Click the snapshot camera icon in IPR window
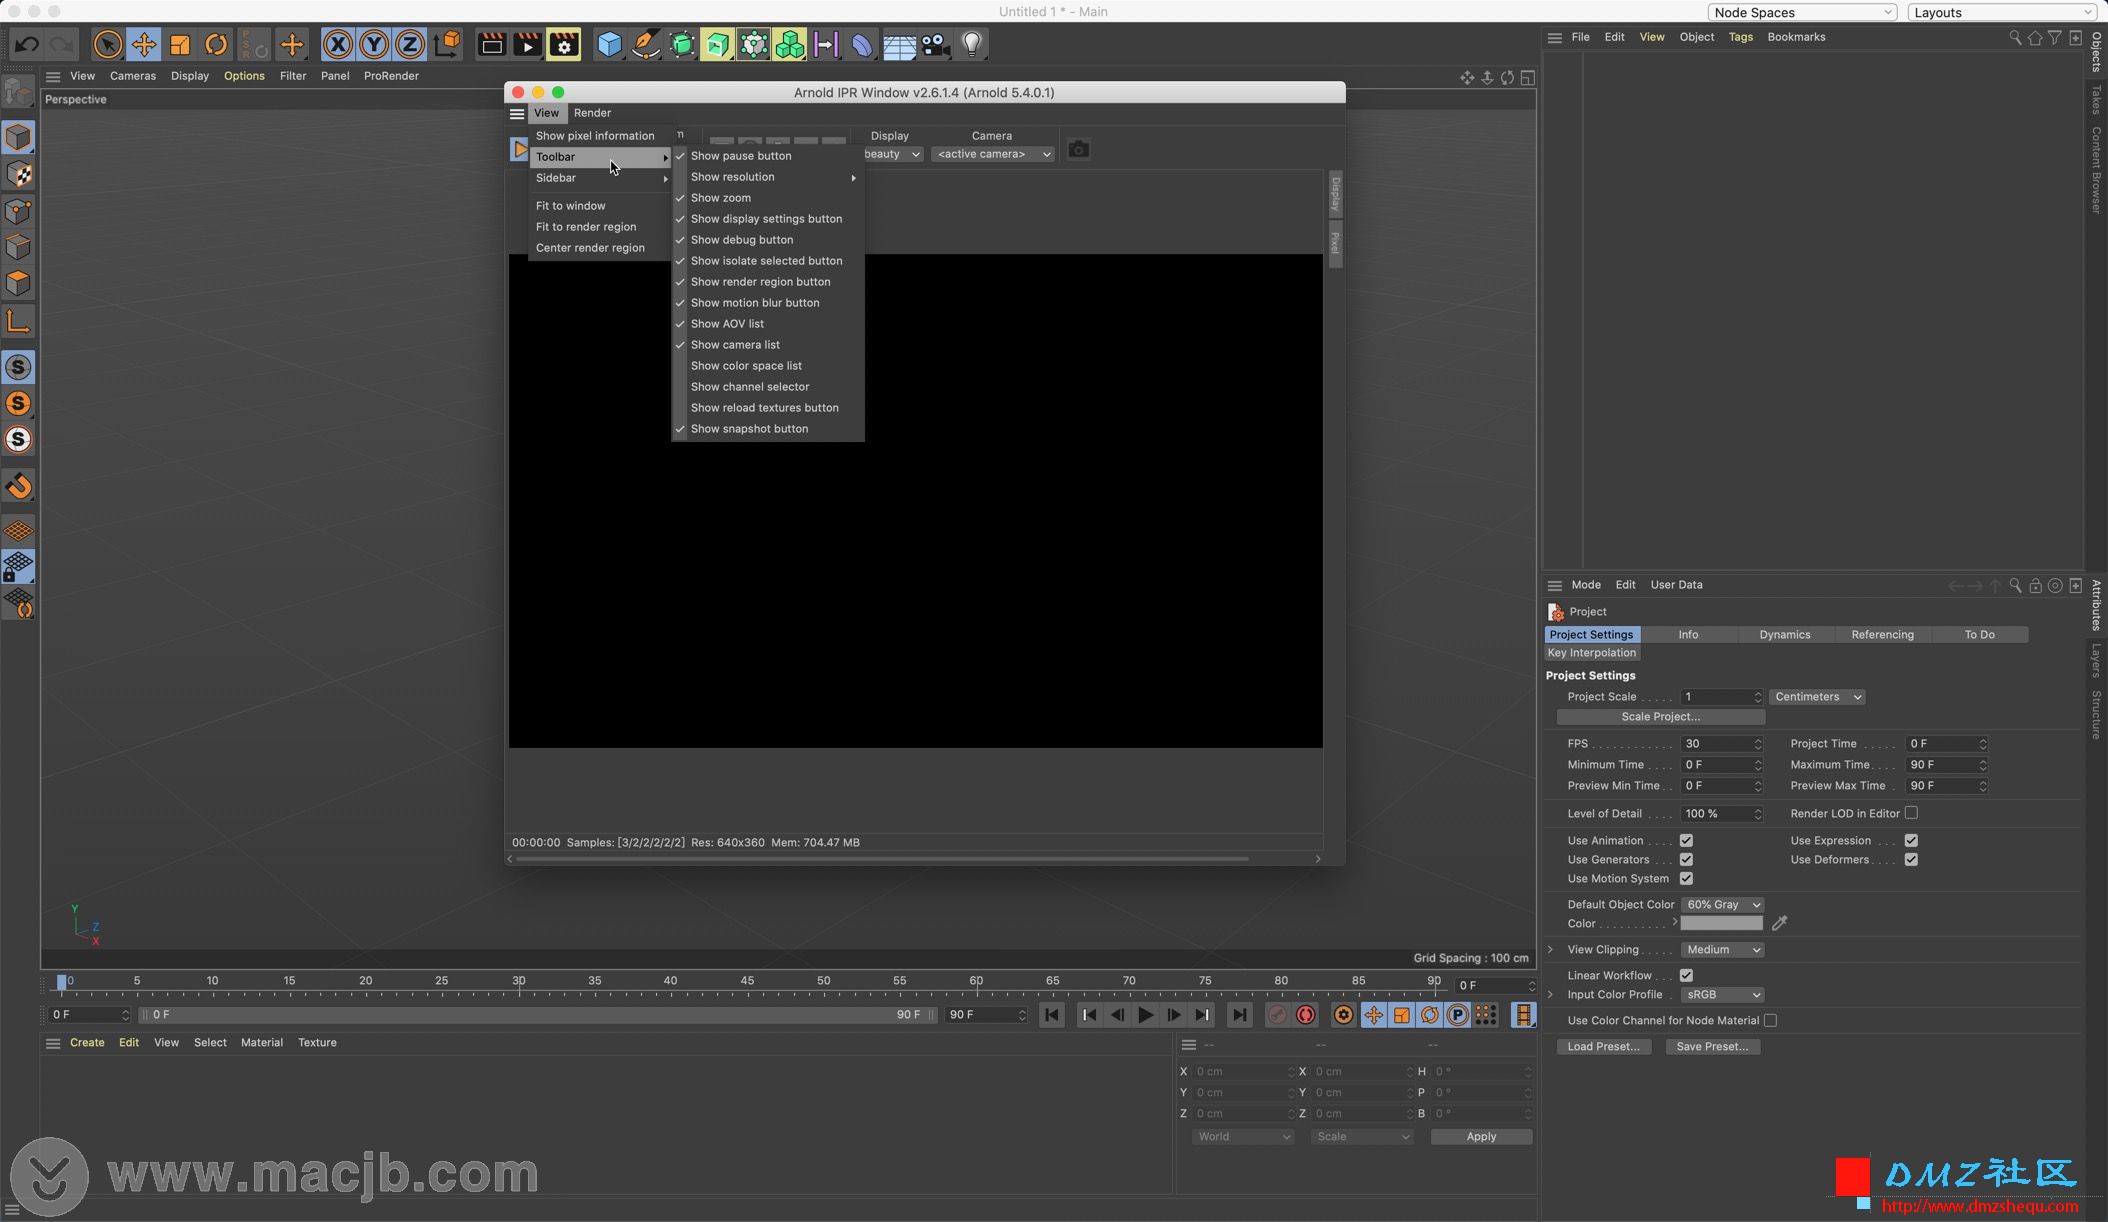 coord(1078,149)
